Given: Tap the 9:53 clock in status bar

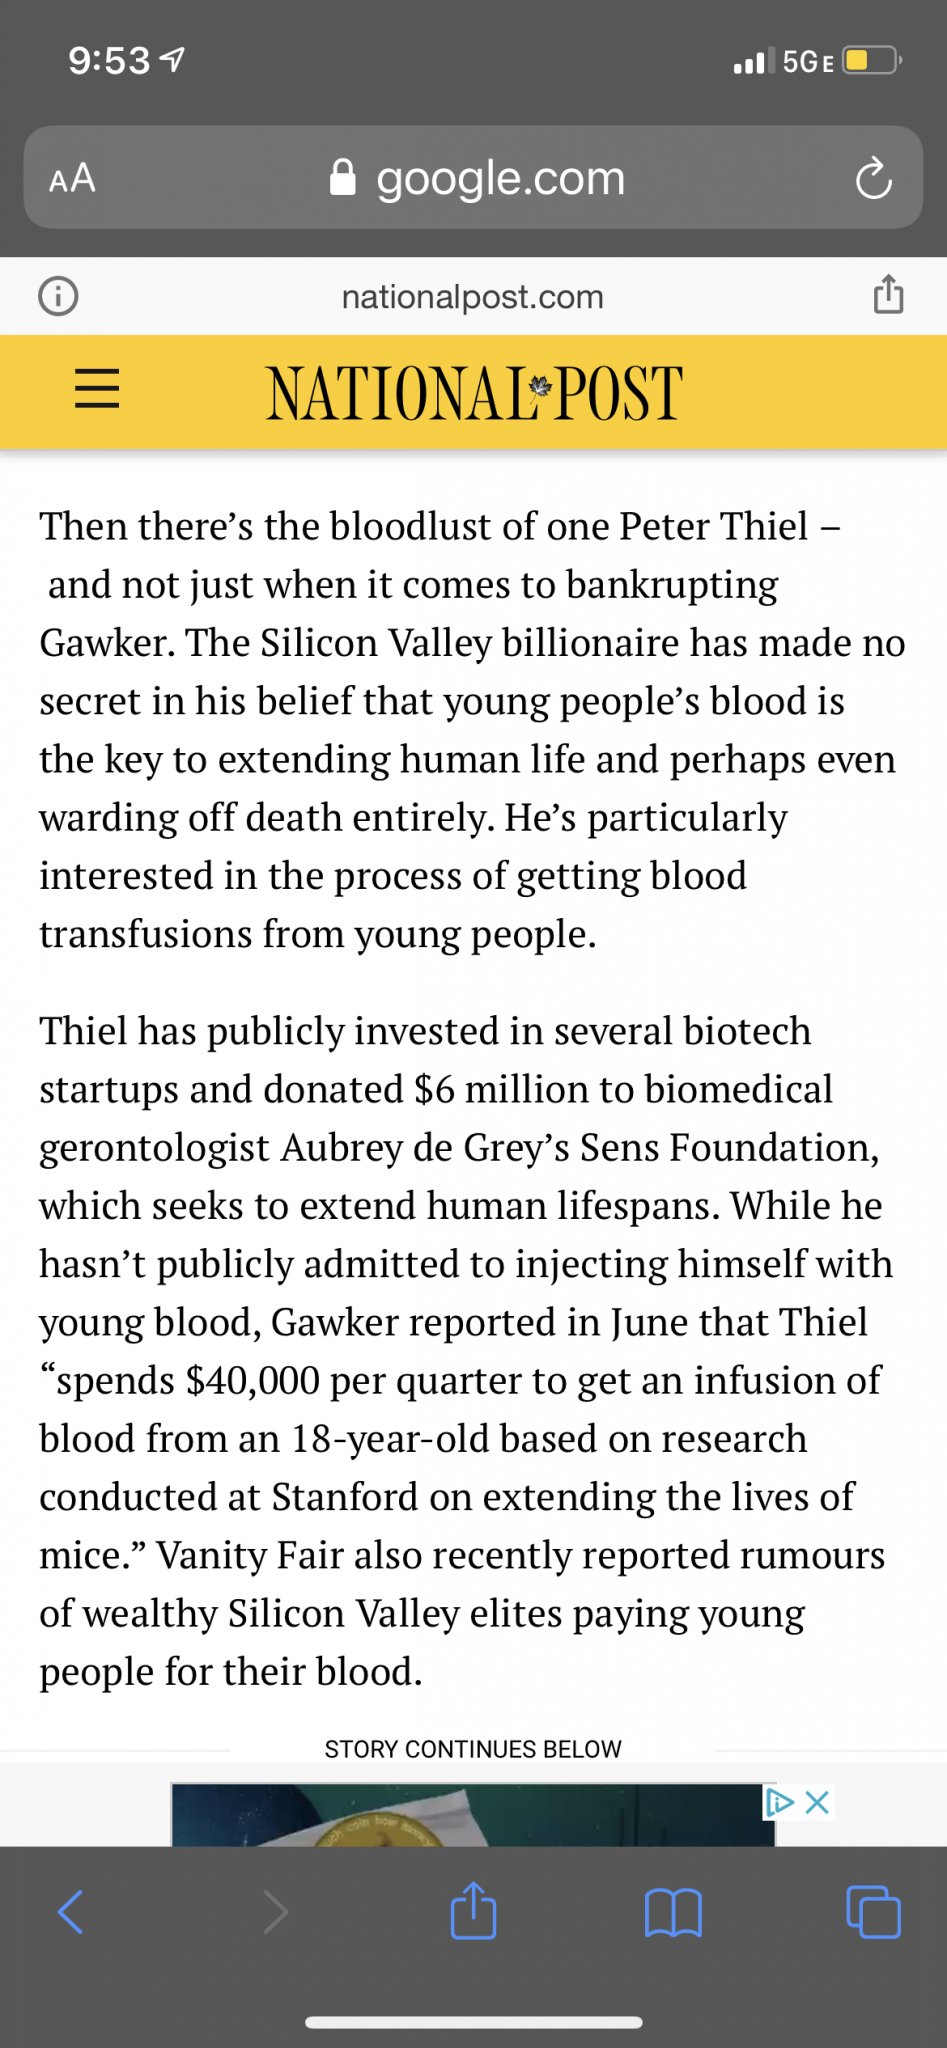Looking at the screenshot, I should point(108,61).
